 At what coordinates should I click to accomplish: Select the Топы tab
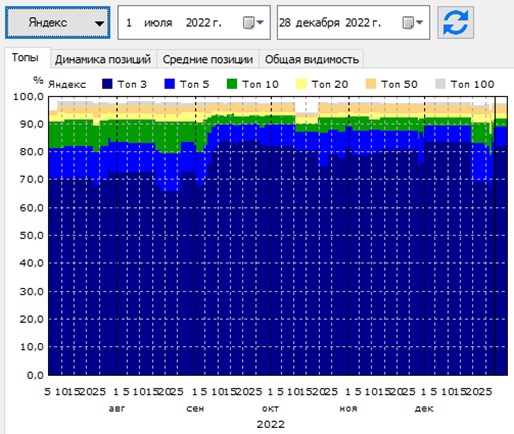[x=25, y=57]
